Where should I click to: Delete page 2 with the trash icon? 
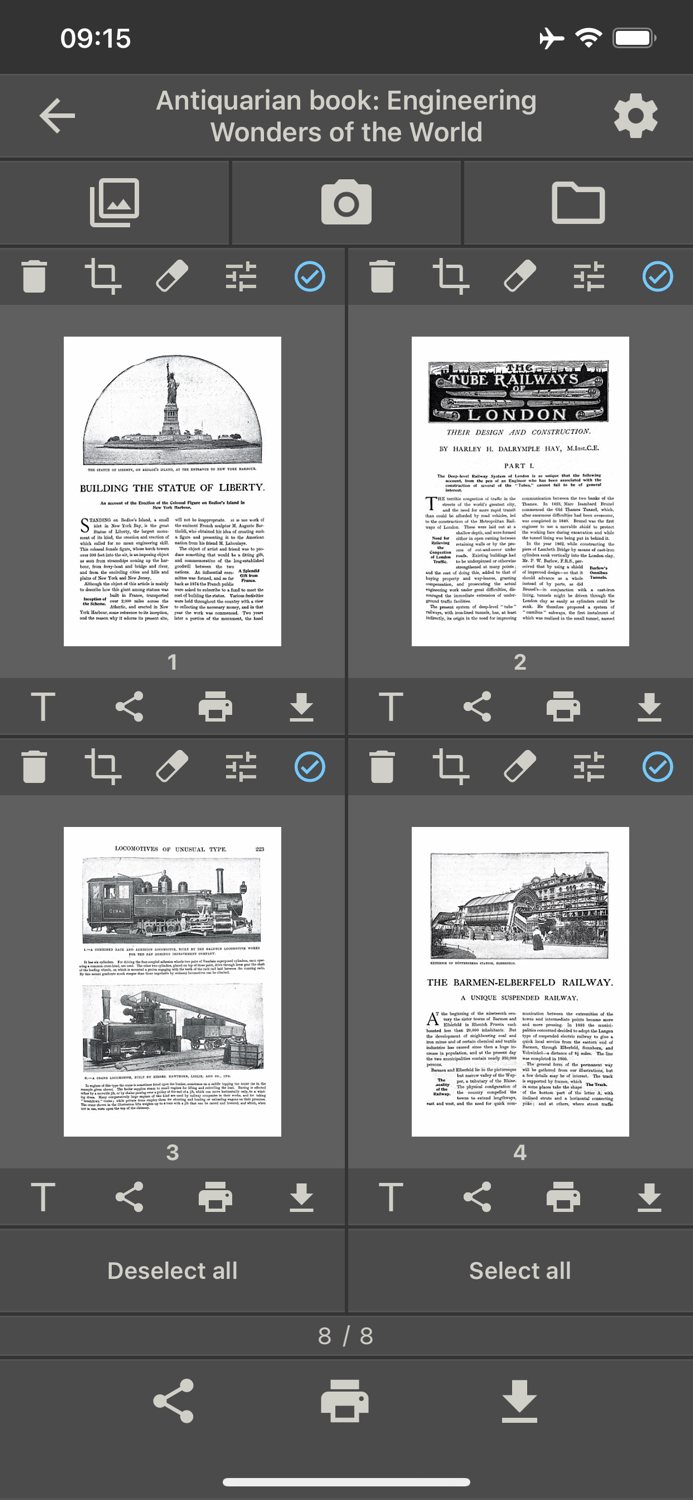point(382,276)
